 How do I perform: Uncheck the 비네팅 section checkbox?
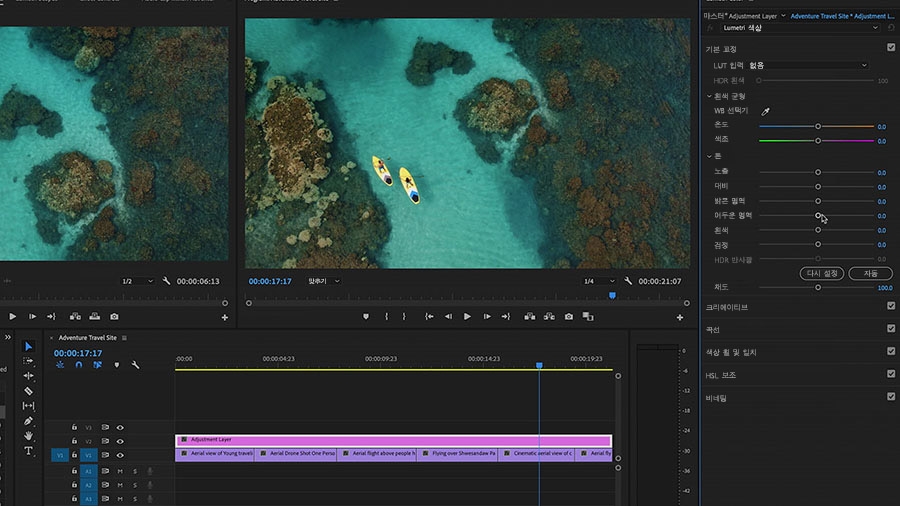891,397
